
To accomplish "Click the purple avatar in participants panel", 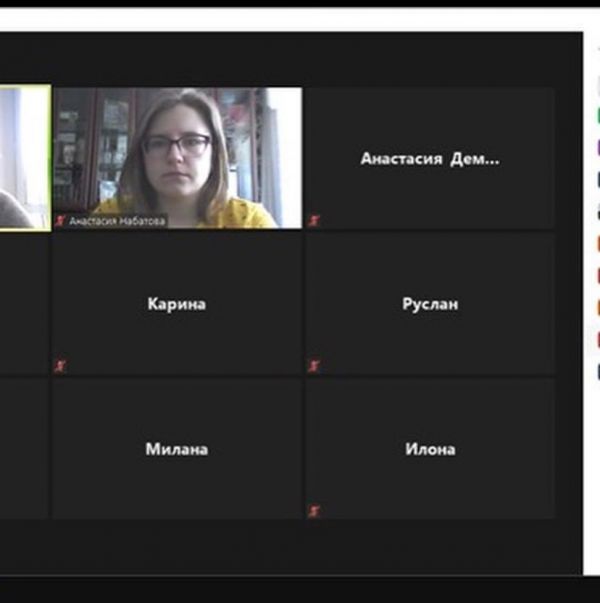I will click(x=597, y=148).
